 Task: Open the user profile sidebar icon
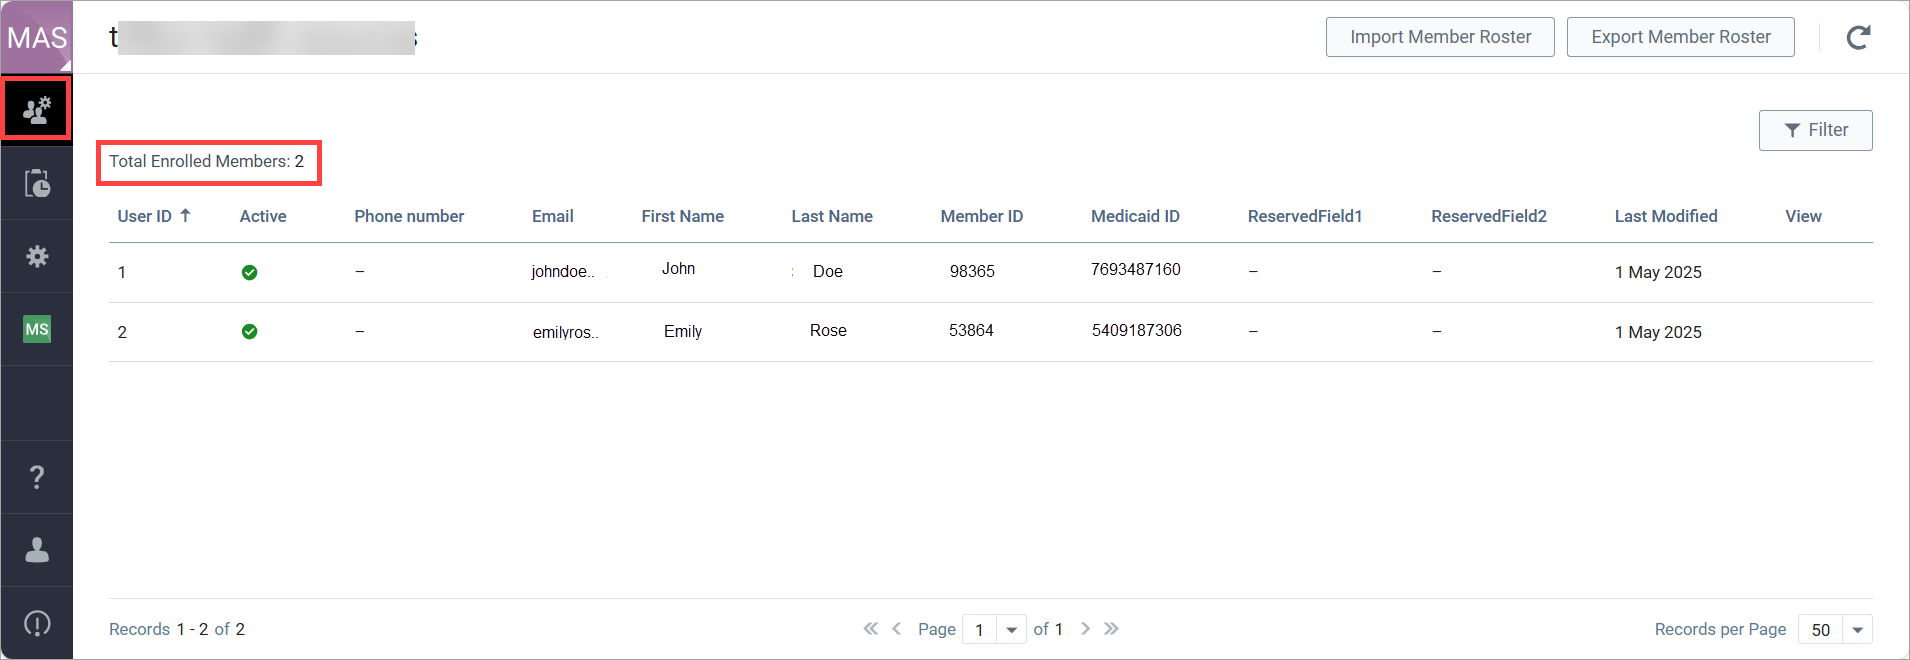(37, 550)
